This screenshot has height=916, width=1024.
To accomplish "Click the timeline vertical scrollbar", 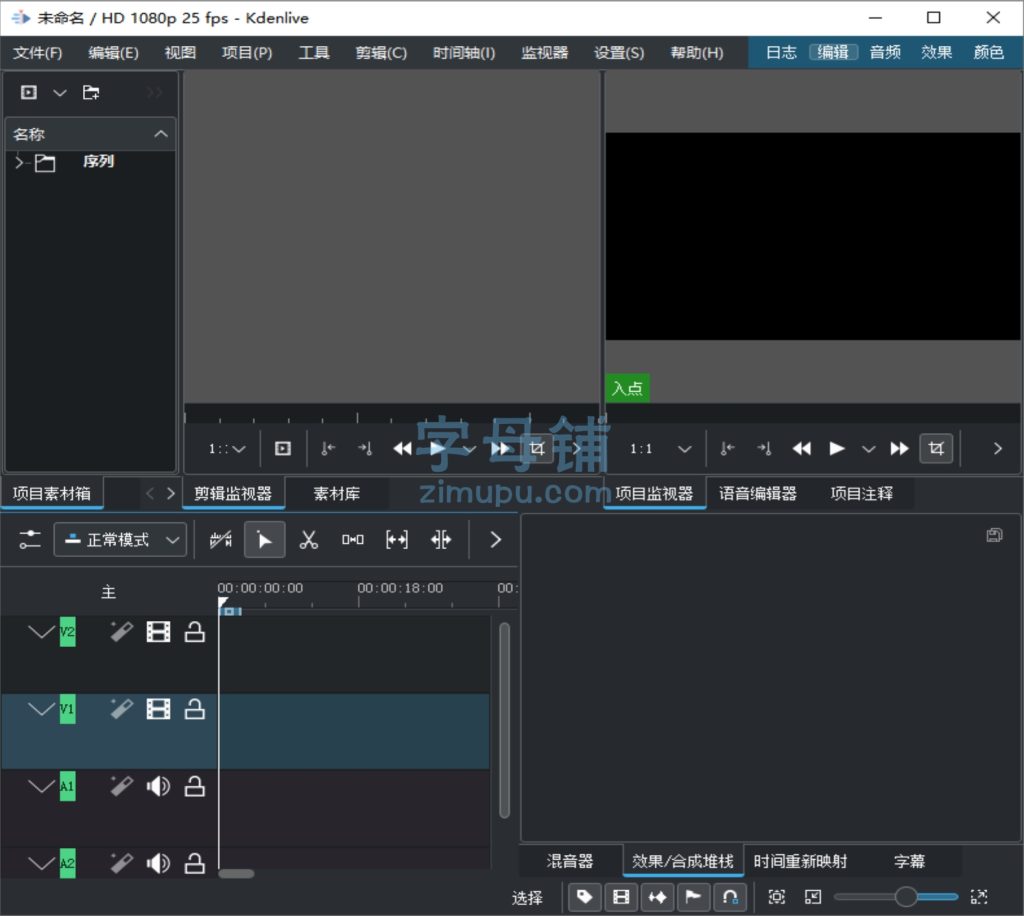I will (504, 720).
